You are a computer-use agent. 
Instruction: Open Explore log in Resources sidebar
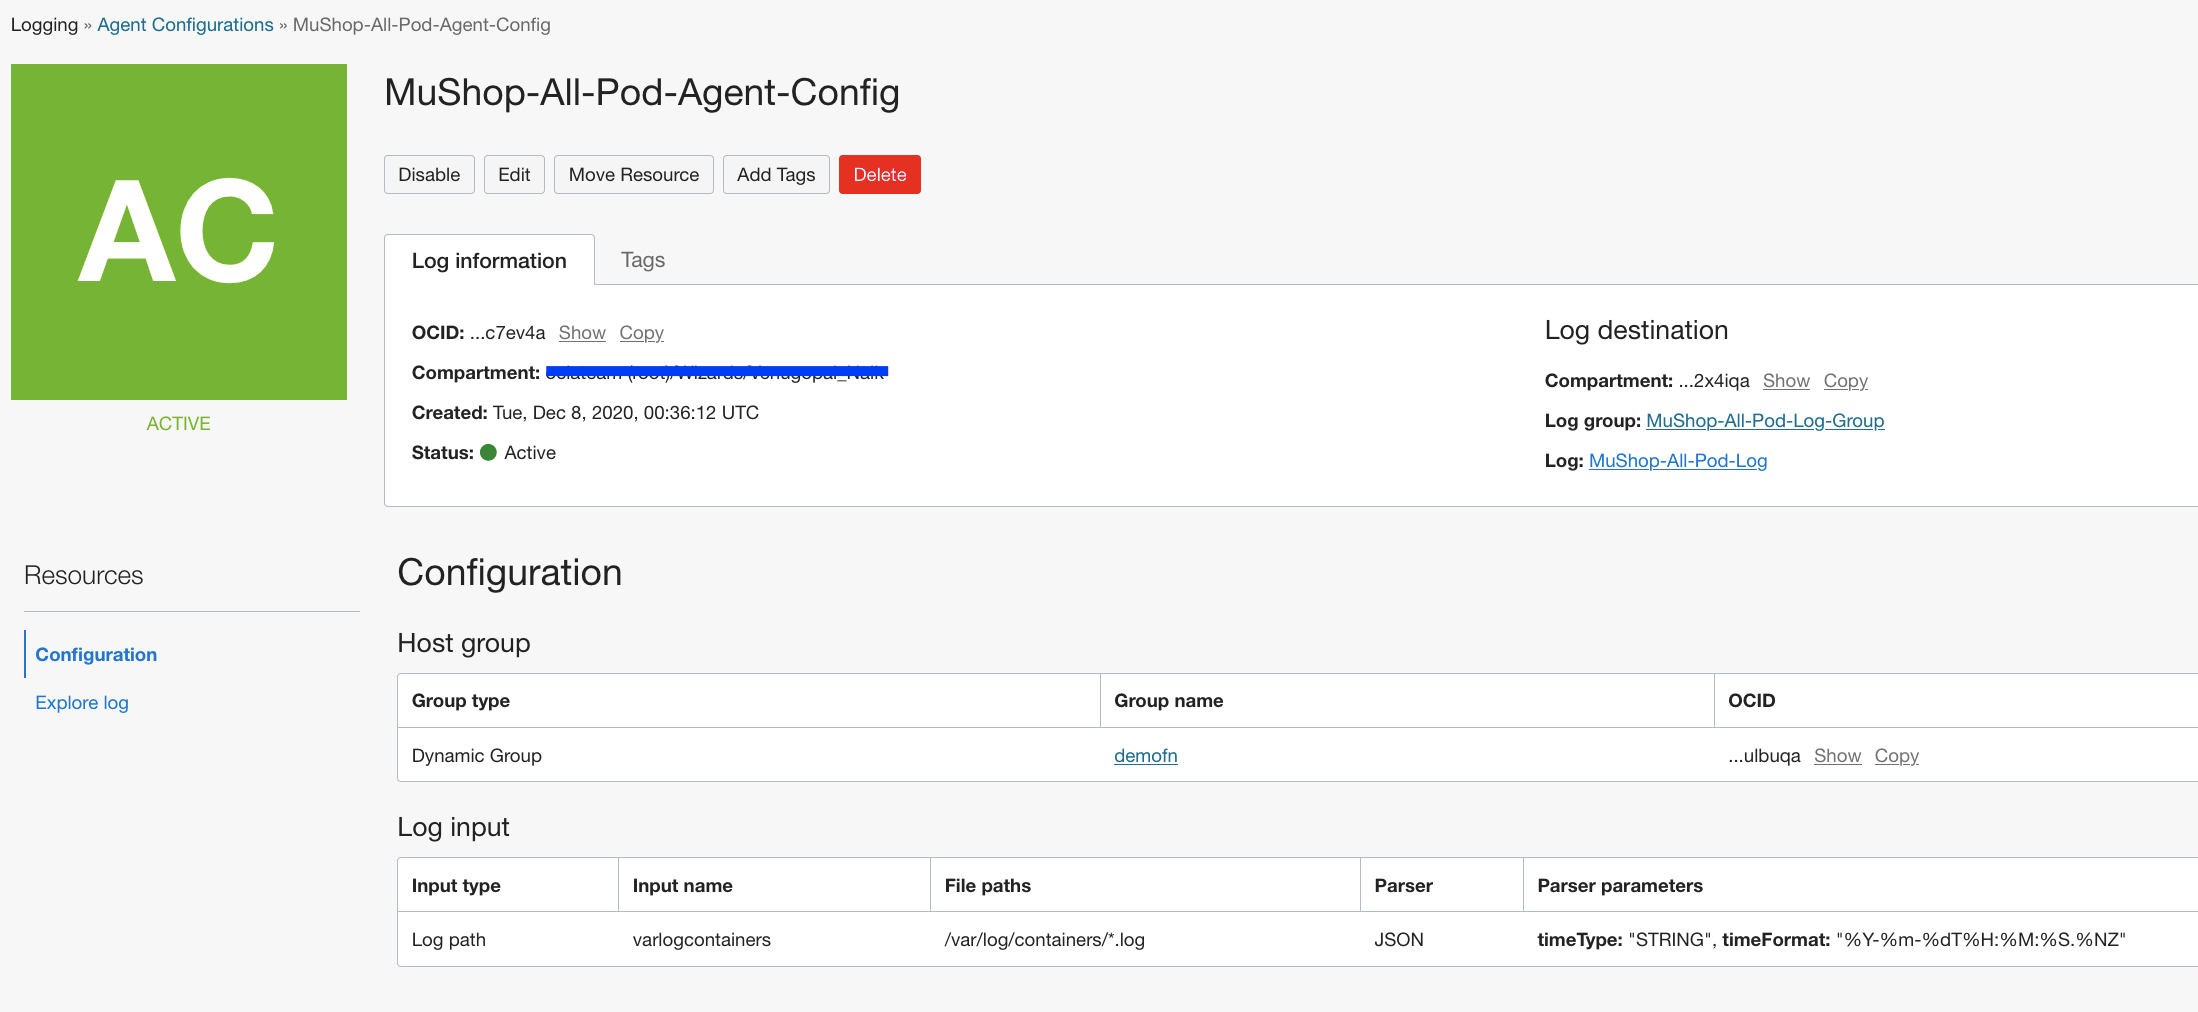coord(82,703)
